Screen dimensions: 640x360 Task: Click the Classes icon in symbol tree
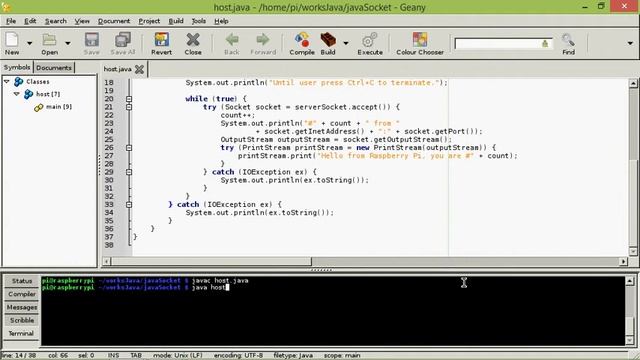pyautogui.click(x=18, y=82)
